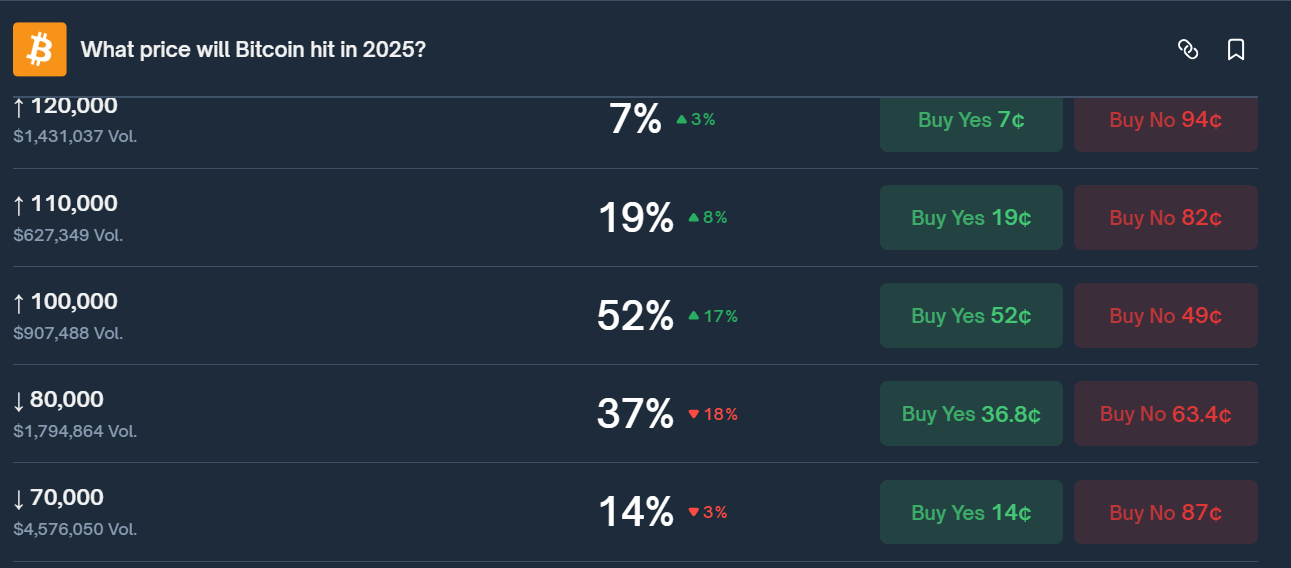Click Buy No 94¢ for 120,000
The image size is (1291, 568).
coord(1165,121)
